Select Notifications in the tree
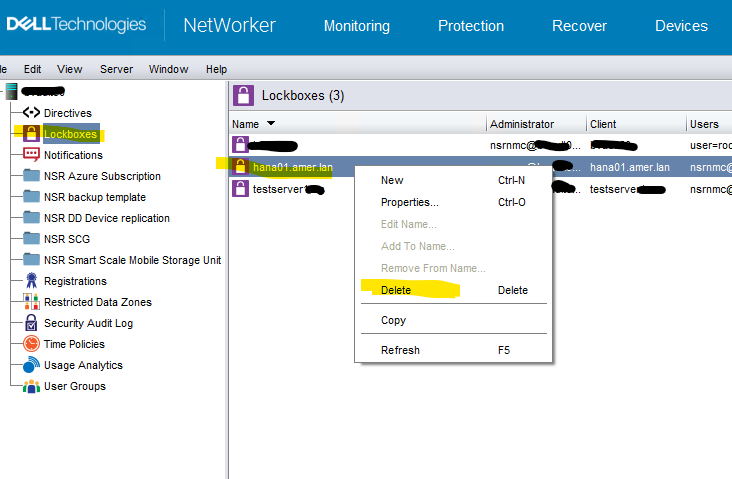Image resolution: width=732 pixels, height=479 pixels. [x=73, y=155]
